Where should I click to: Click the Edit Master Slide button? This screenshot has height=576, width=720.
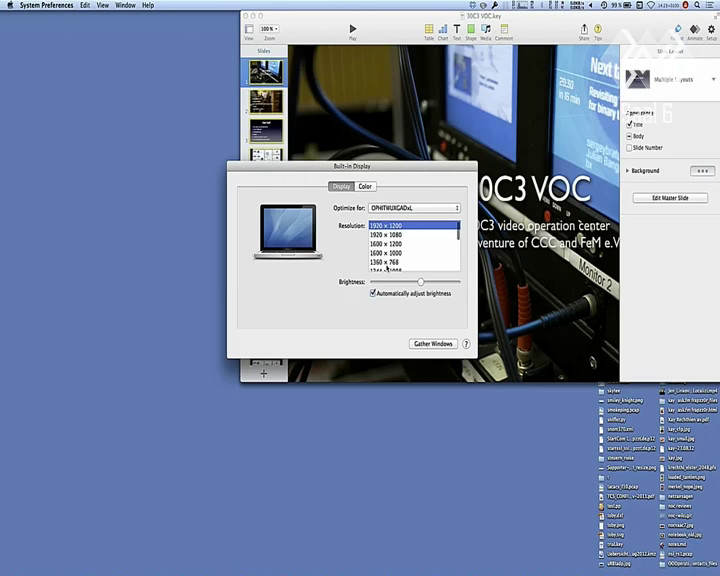click(670, 198)
